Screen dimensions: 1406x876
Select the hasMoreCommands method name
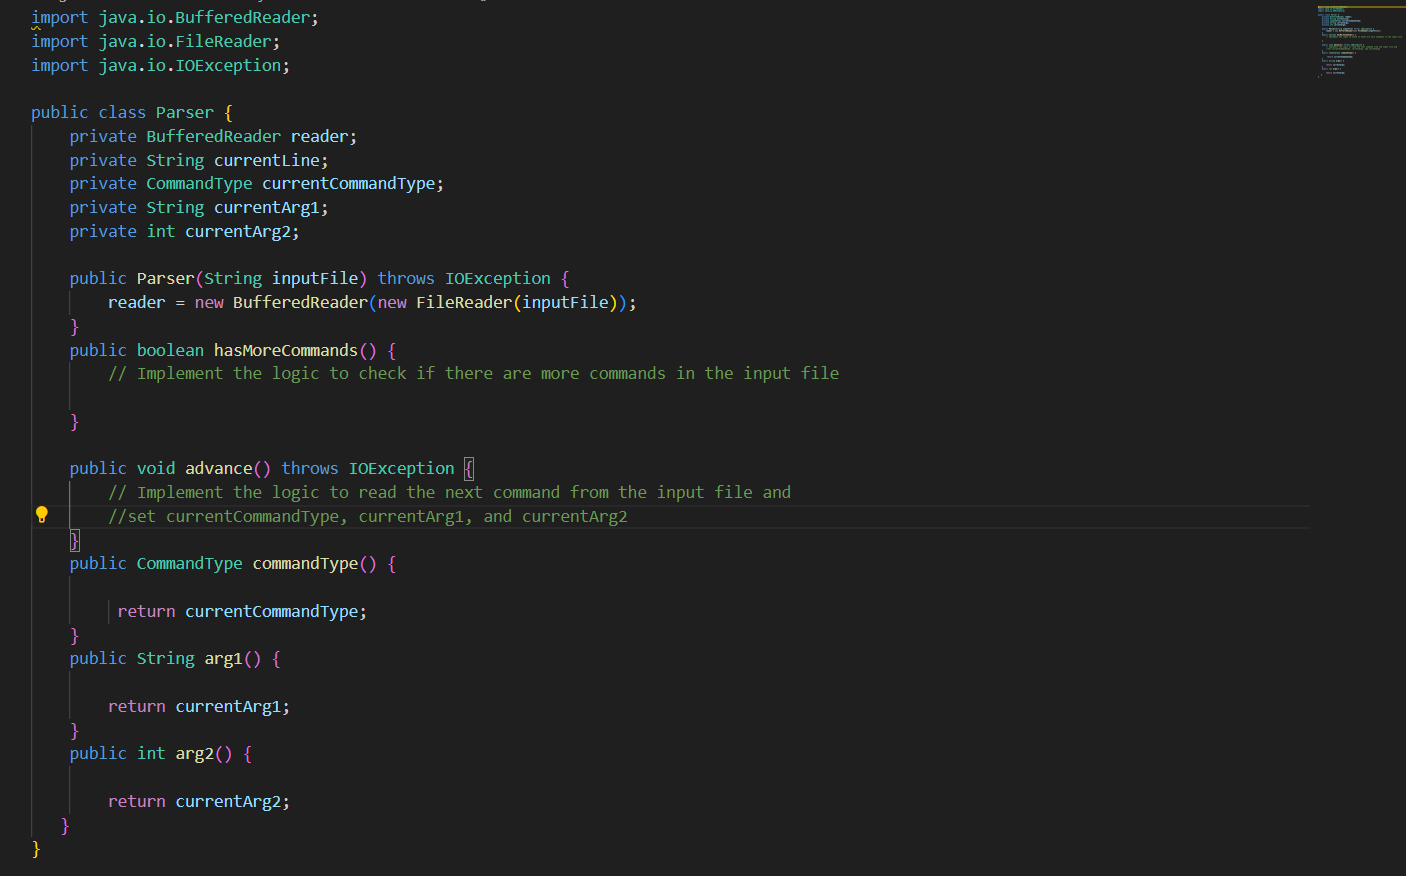pyautogui.click(x=288, y=349)
